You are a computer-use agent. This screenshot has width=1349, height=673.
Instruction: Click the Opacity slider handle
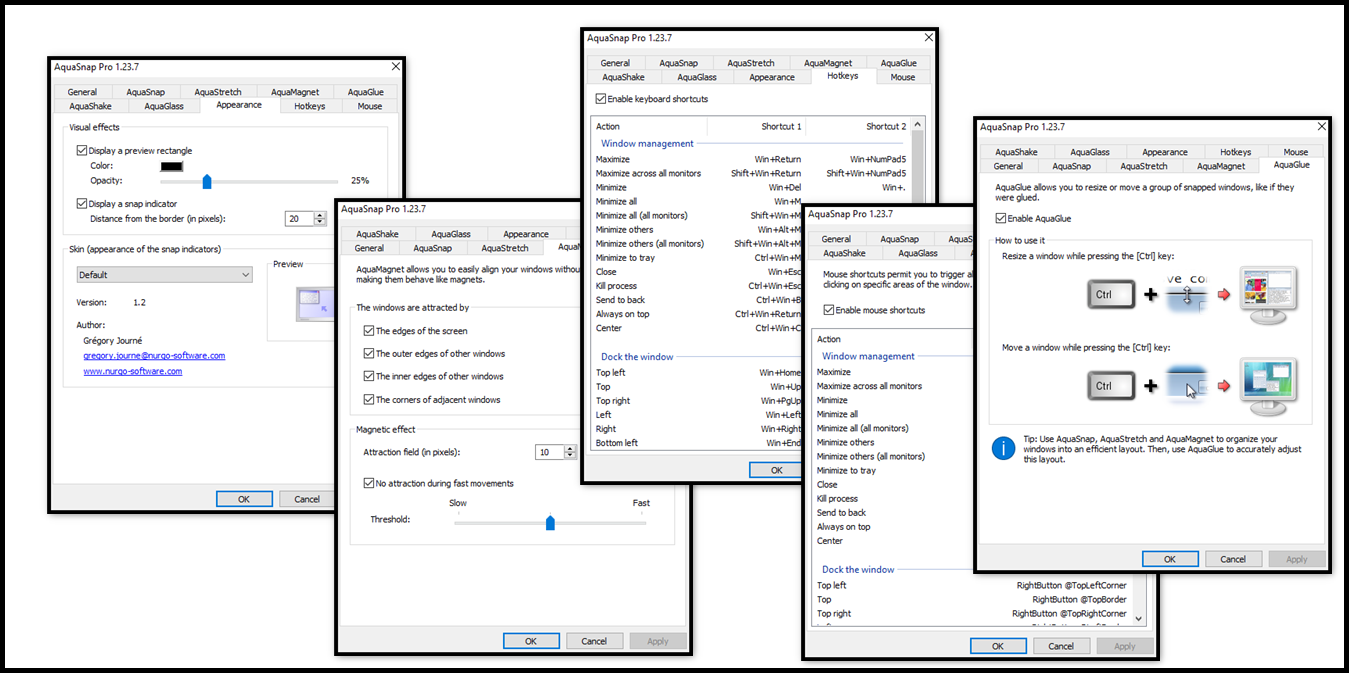(207, 181)
